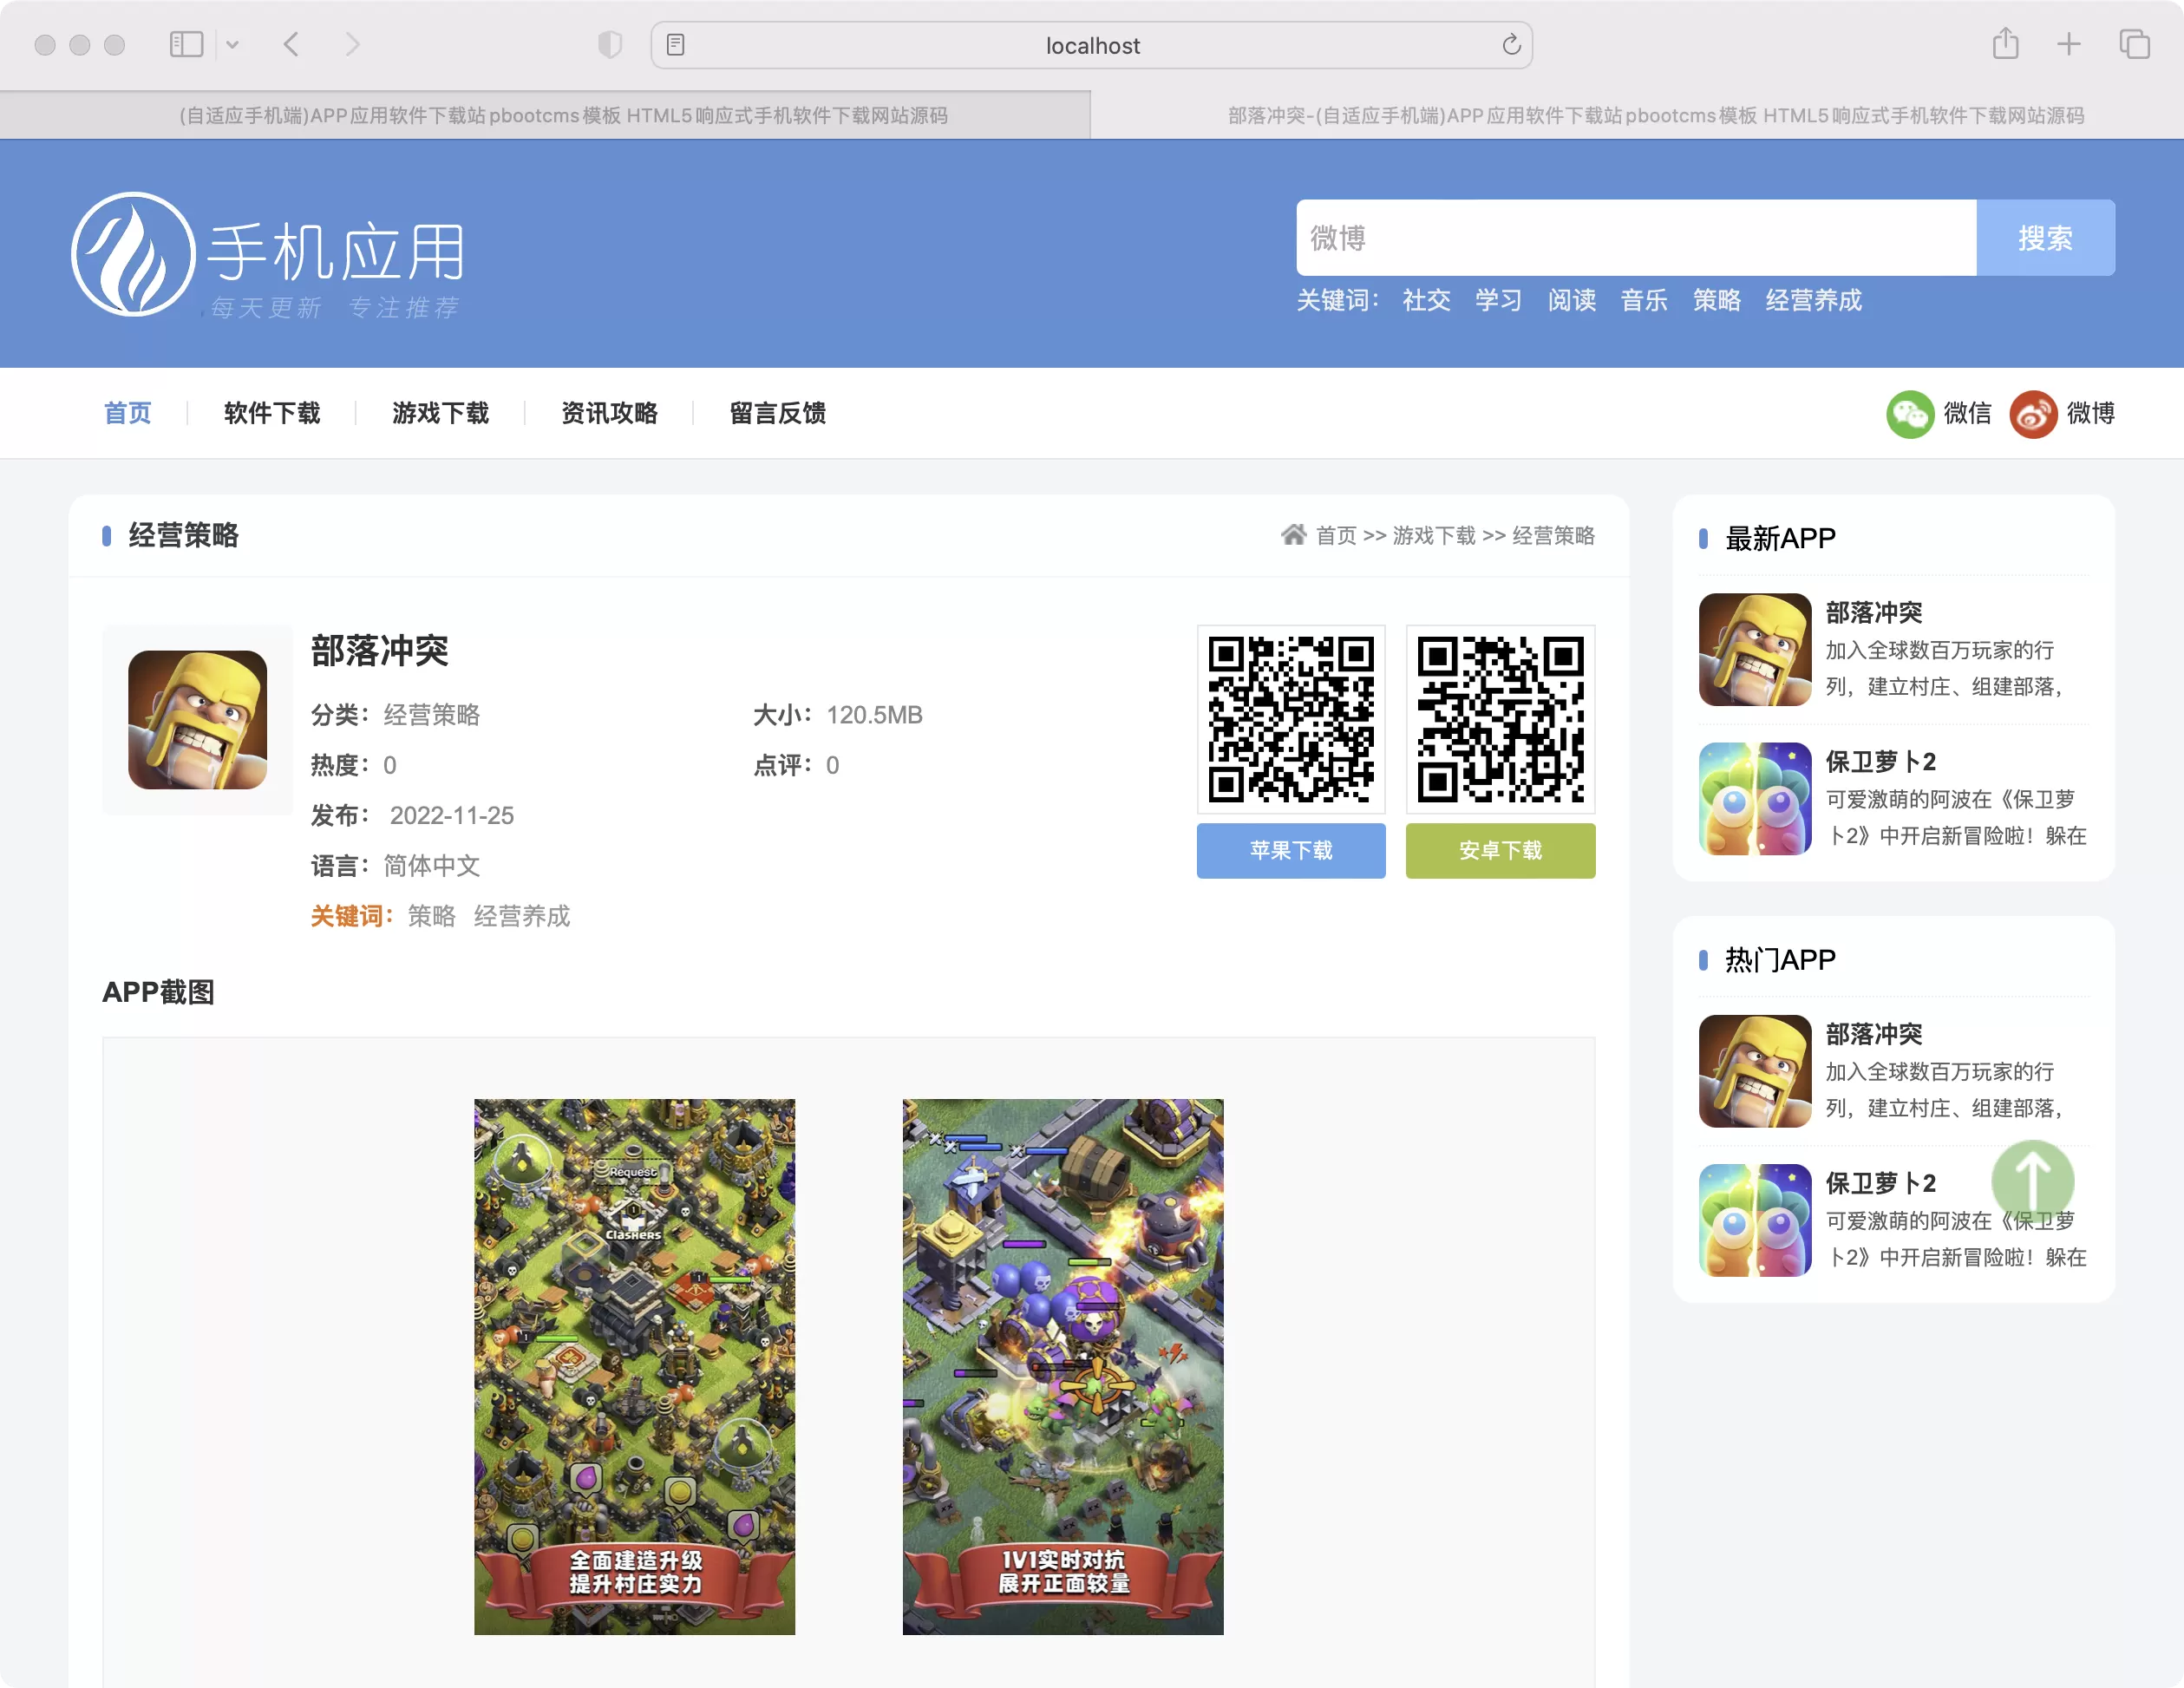Reload the page with the refresh icon
The height and width of the screenshot is (1688, 2184).
click(x=1511, y=45)
